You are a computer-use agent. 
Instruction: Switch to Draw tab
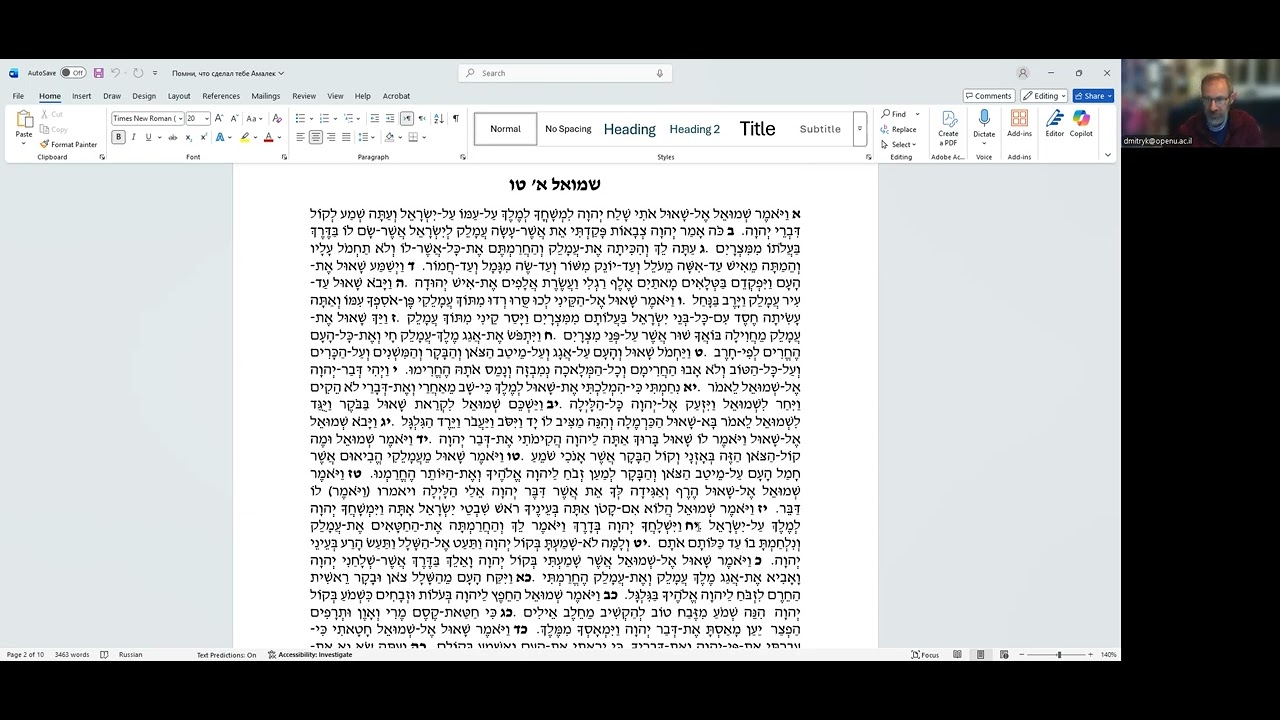(x=112, y=96)
